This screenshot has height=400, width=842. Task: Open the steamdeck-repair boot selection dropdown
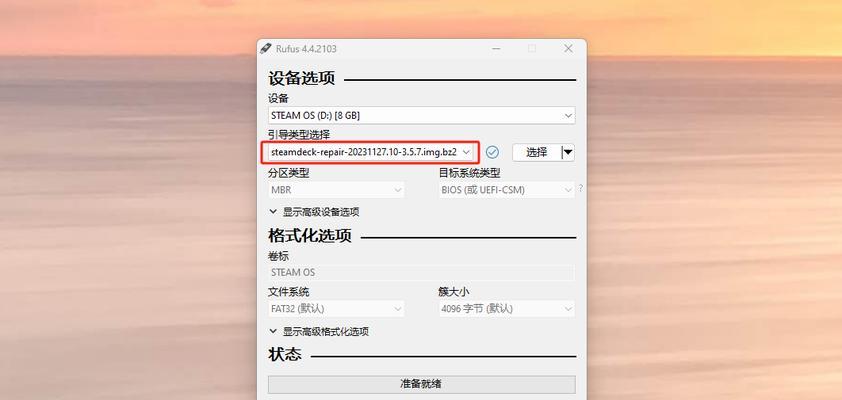pos(370,152)
